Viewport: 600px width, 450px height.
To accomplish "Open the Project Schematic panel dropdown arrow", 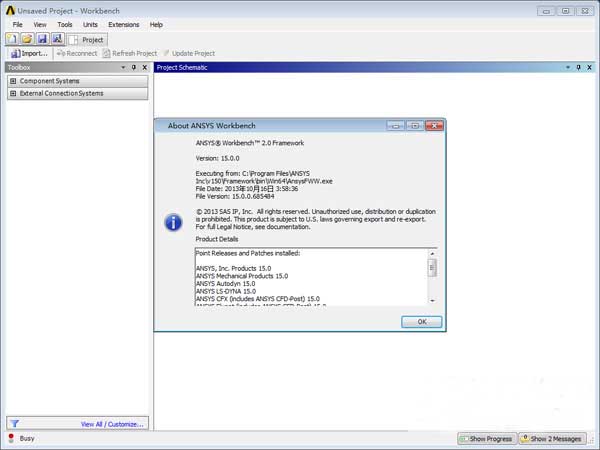I will point(568,67).
